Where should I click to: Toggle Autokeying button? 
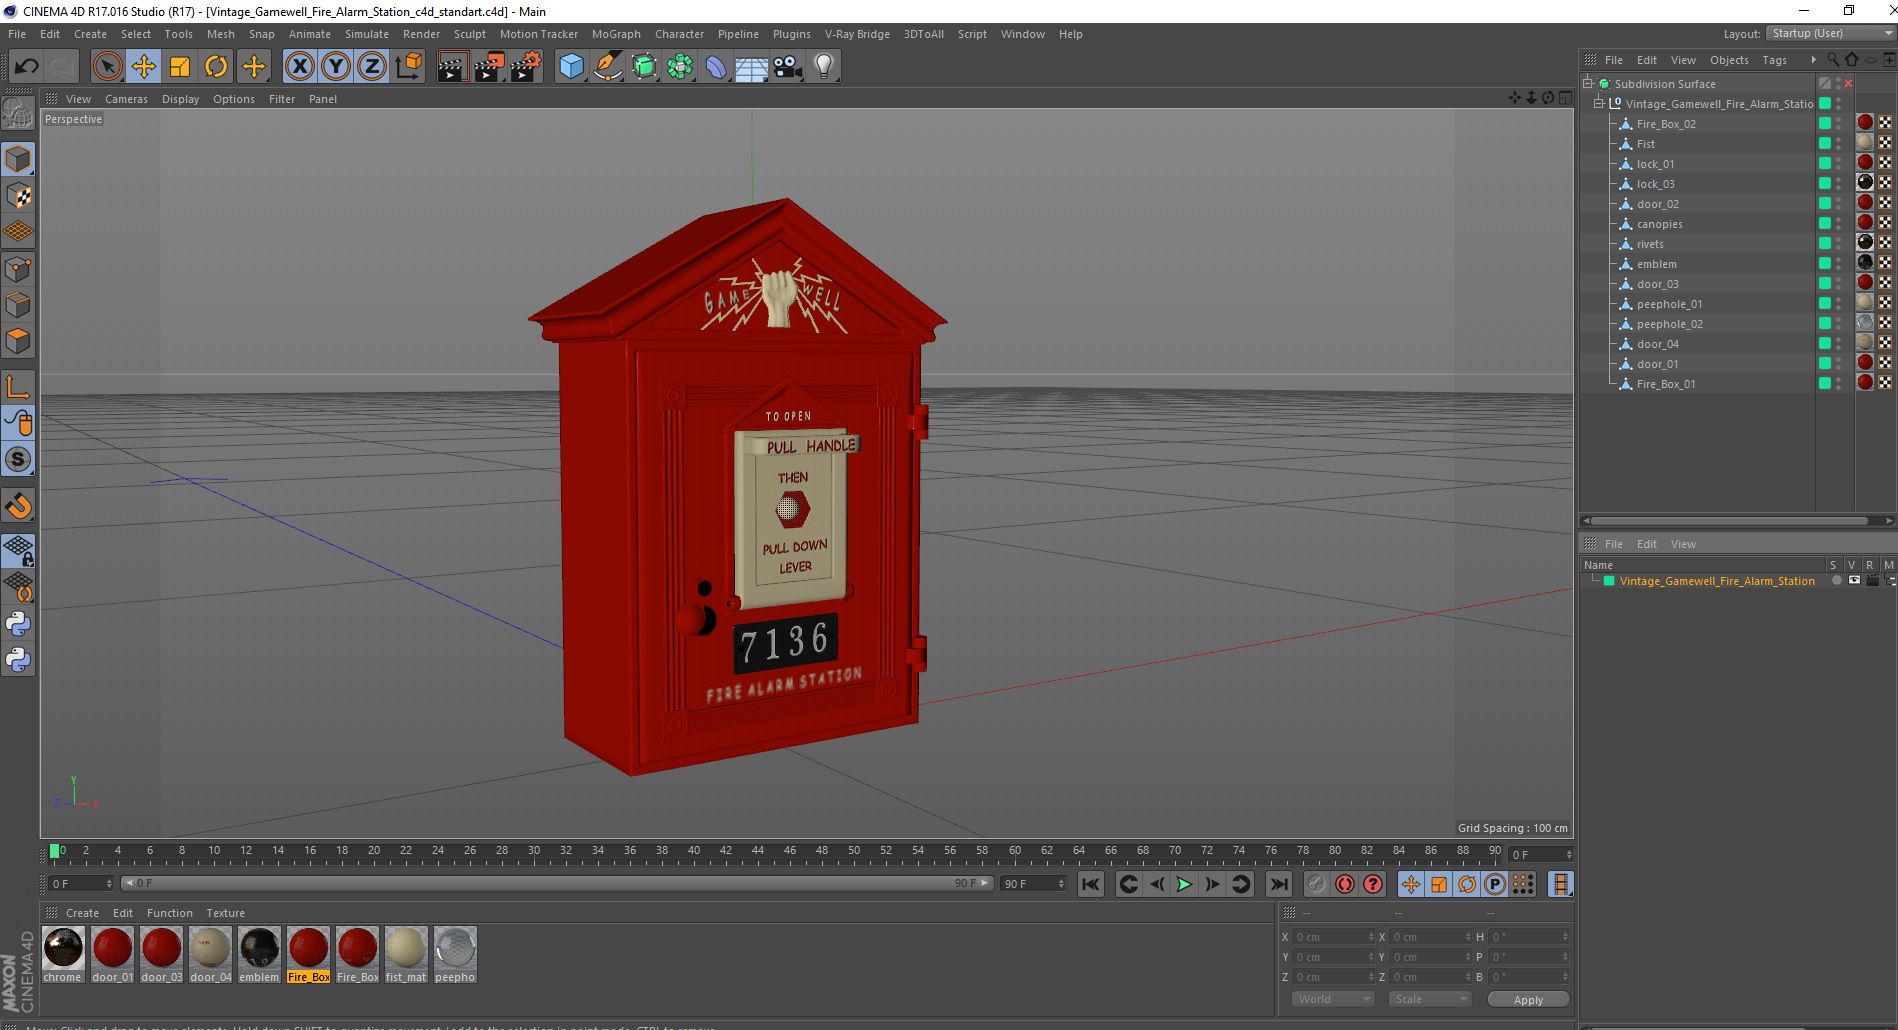pyautogui.click(x=1345, y=884)
